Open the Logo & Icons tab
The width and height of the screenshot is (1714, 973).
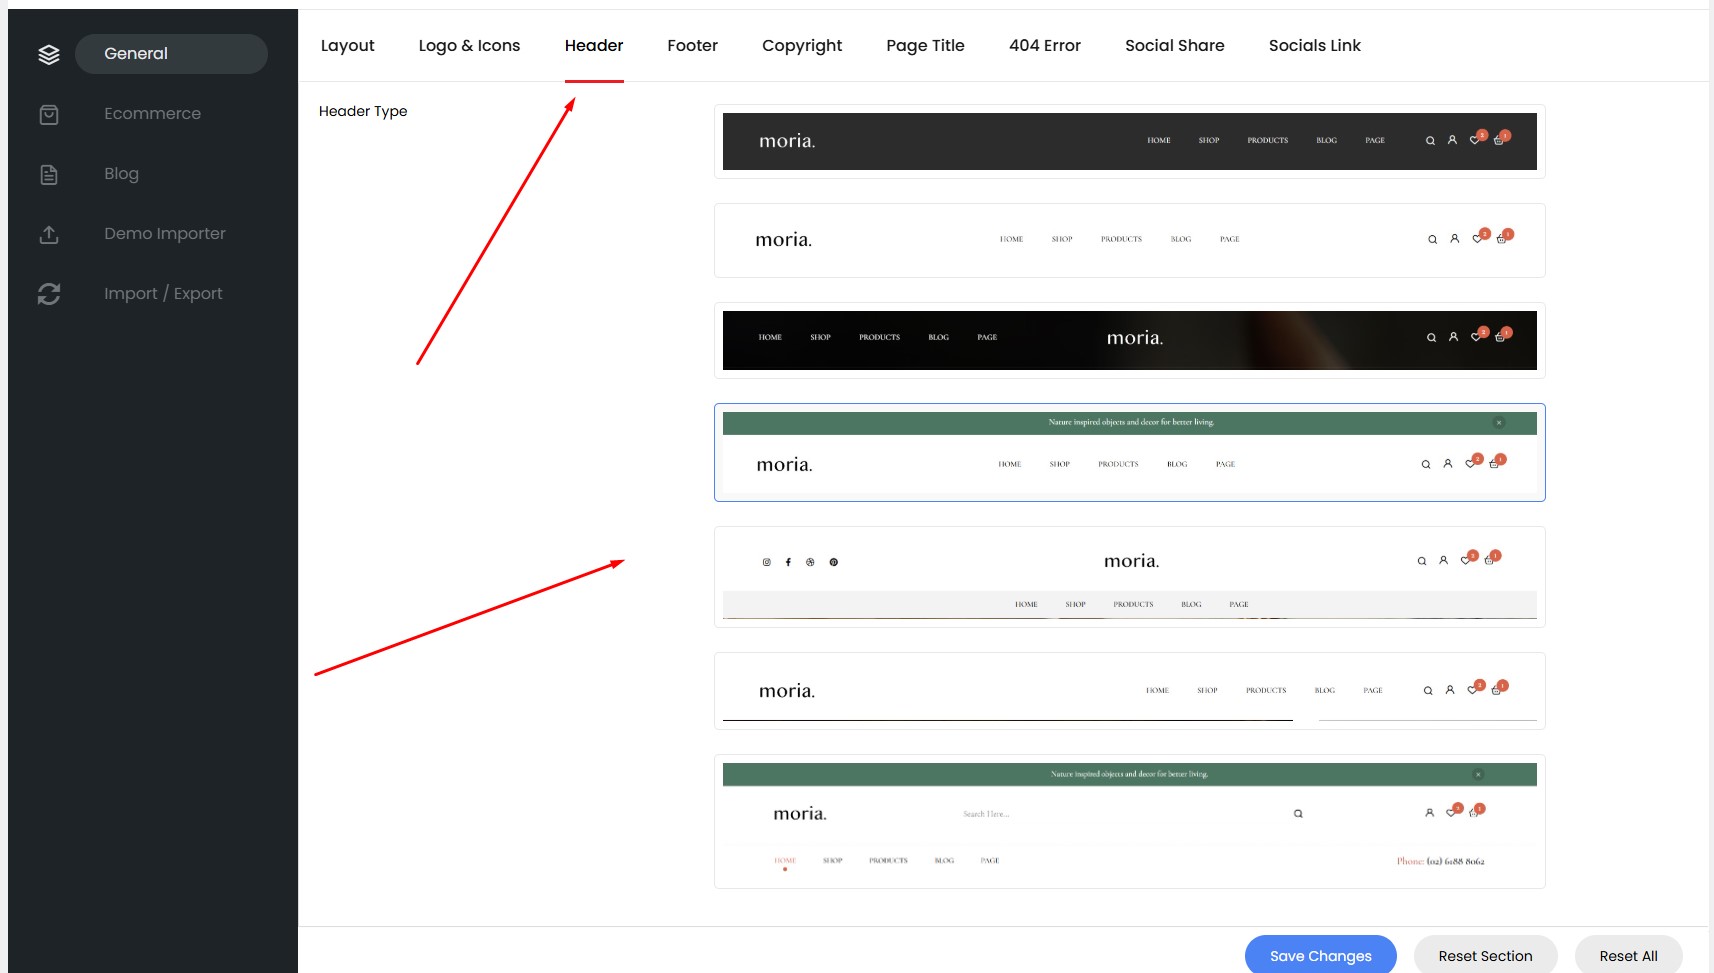point(469,46)
